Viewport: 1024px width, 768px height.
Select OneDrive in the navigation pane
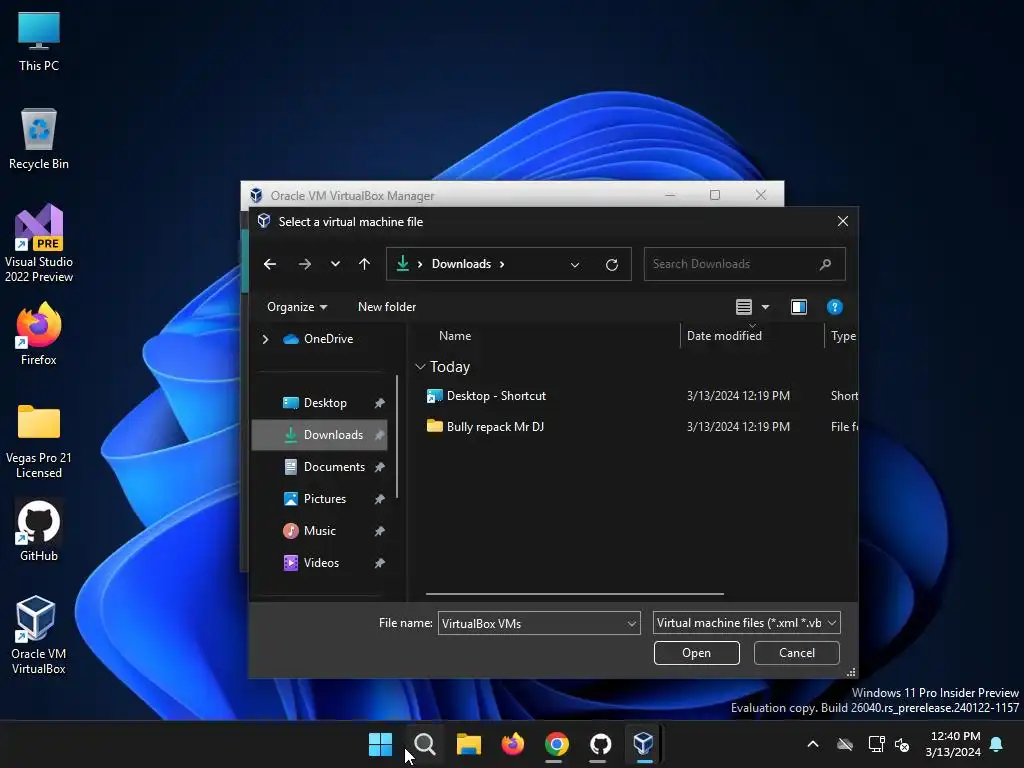click(319, 339)
